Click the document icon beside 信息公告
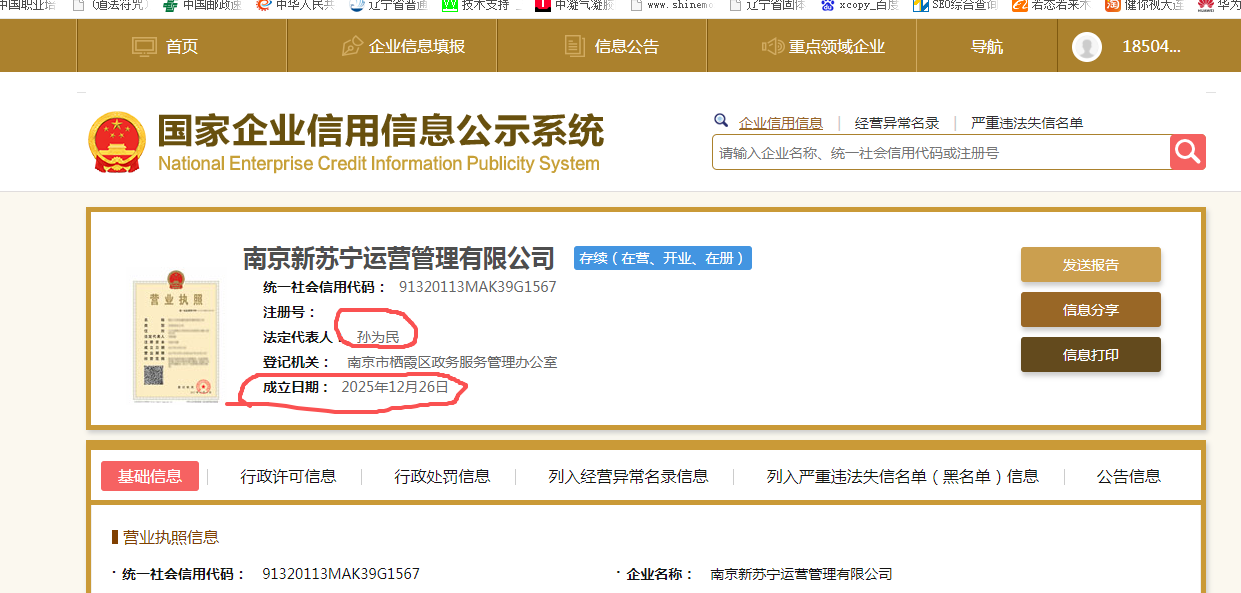This screenshot has height=593, width=1241. (574, 46)
